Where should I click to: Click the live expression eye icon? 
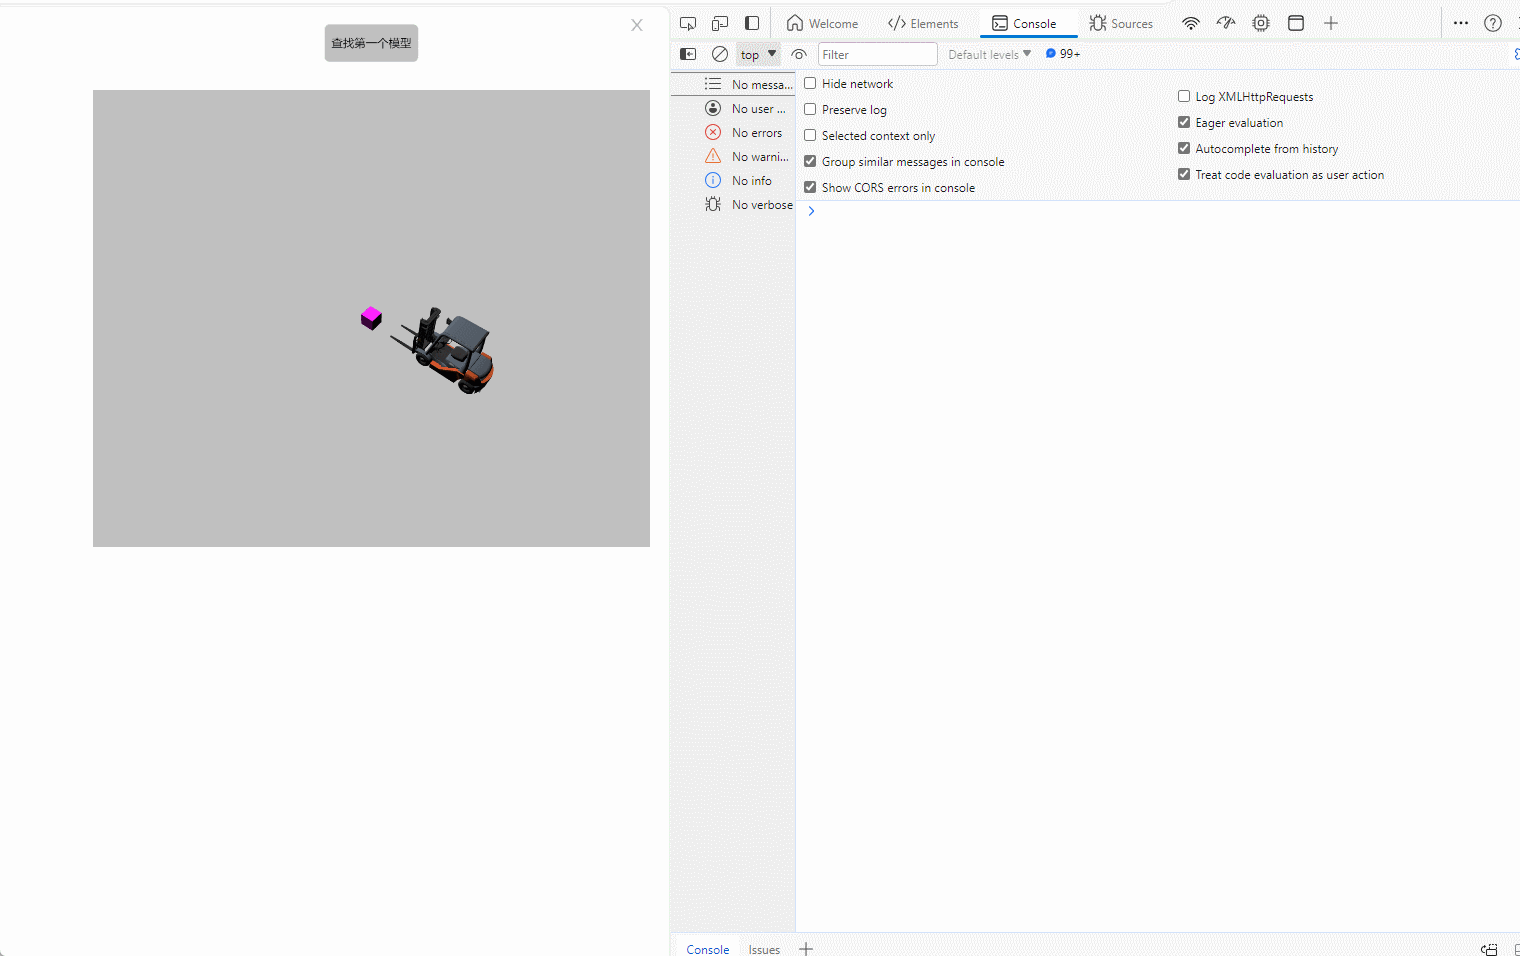(x=798, y=54)
